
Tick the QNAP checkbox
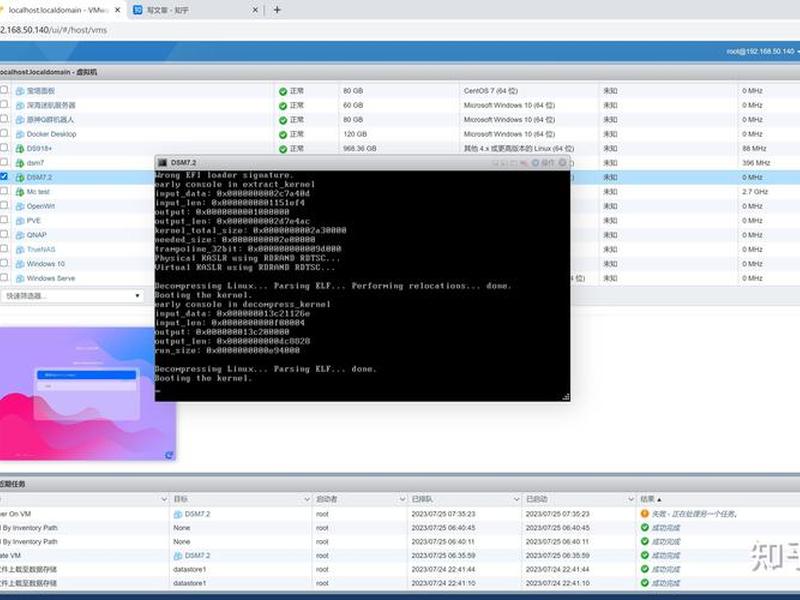(4, 234)
